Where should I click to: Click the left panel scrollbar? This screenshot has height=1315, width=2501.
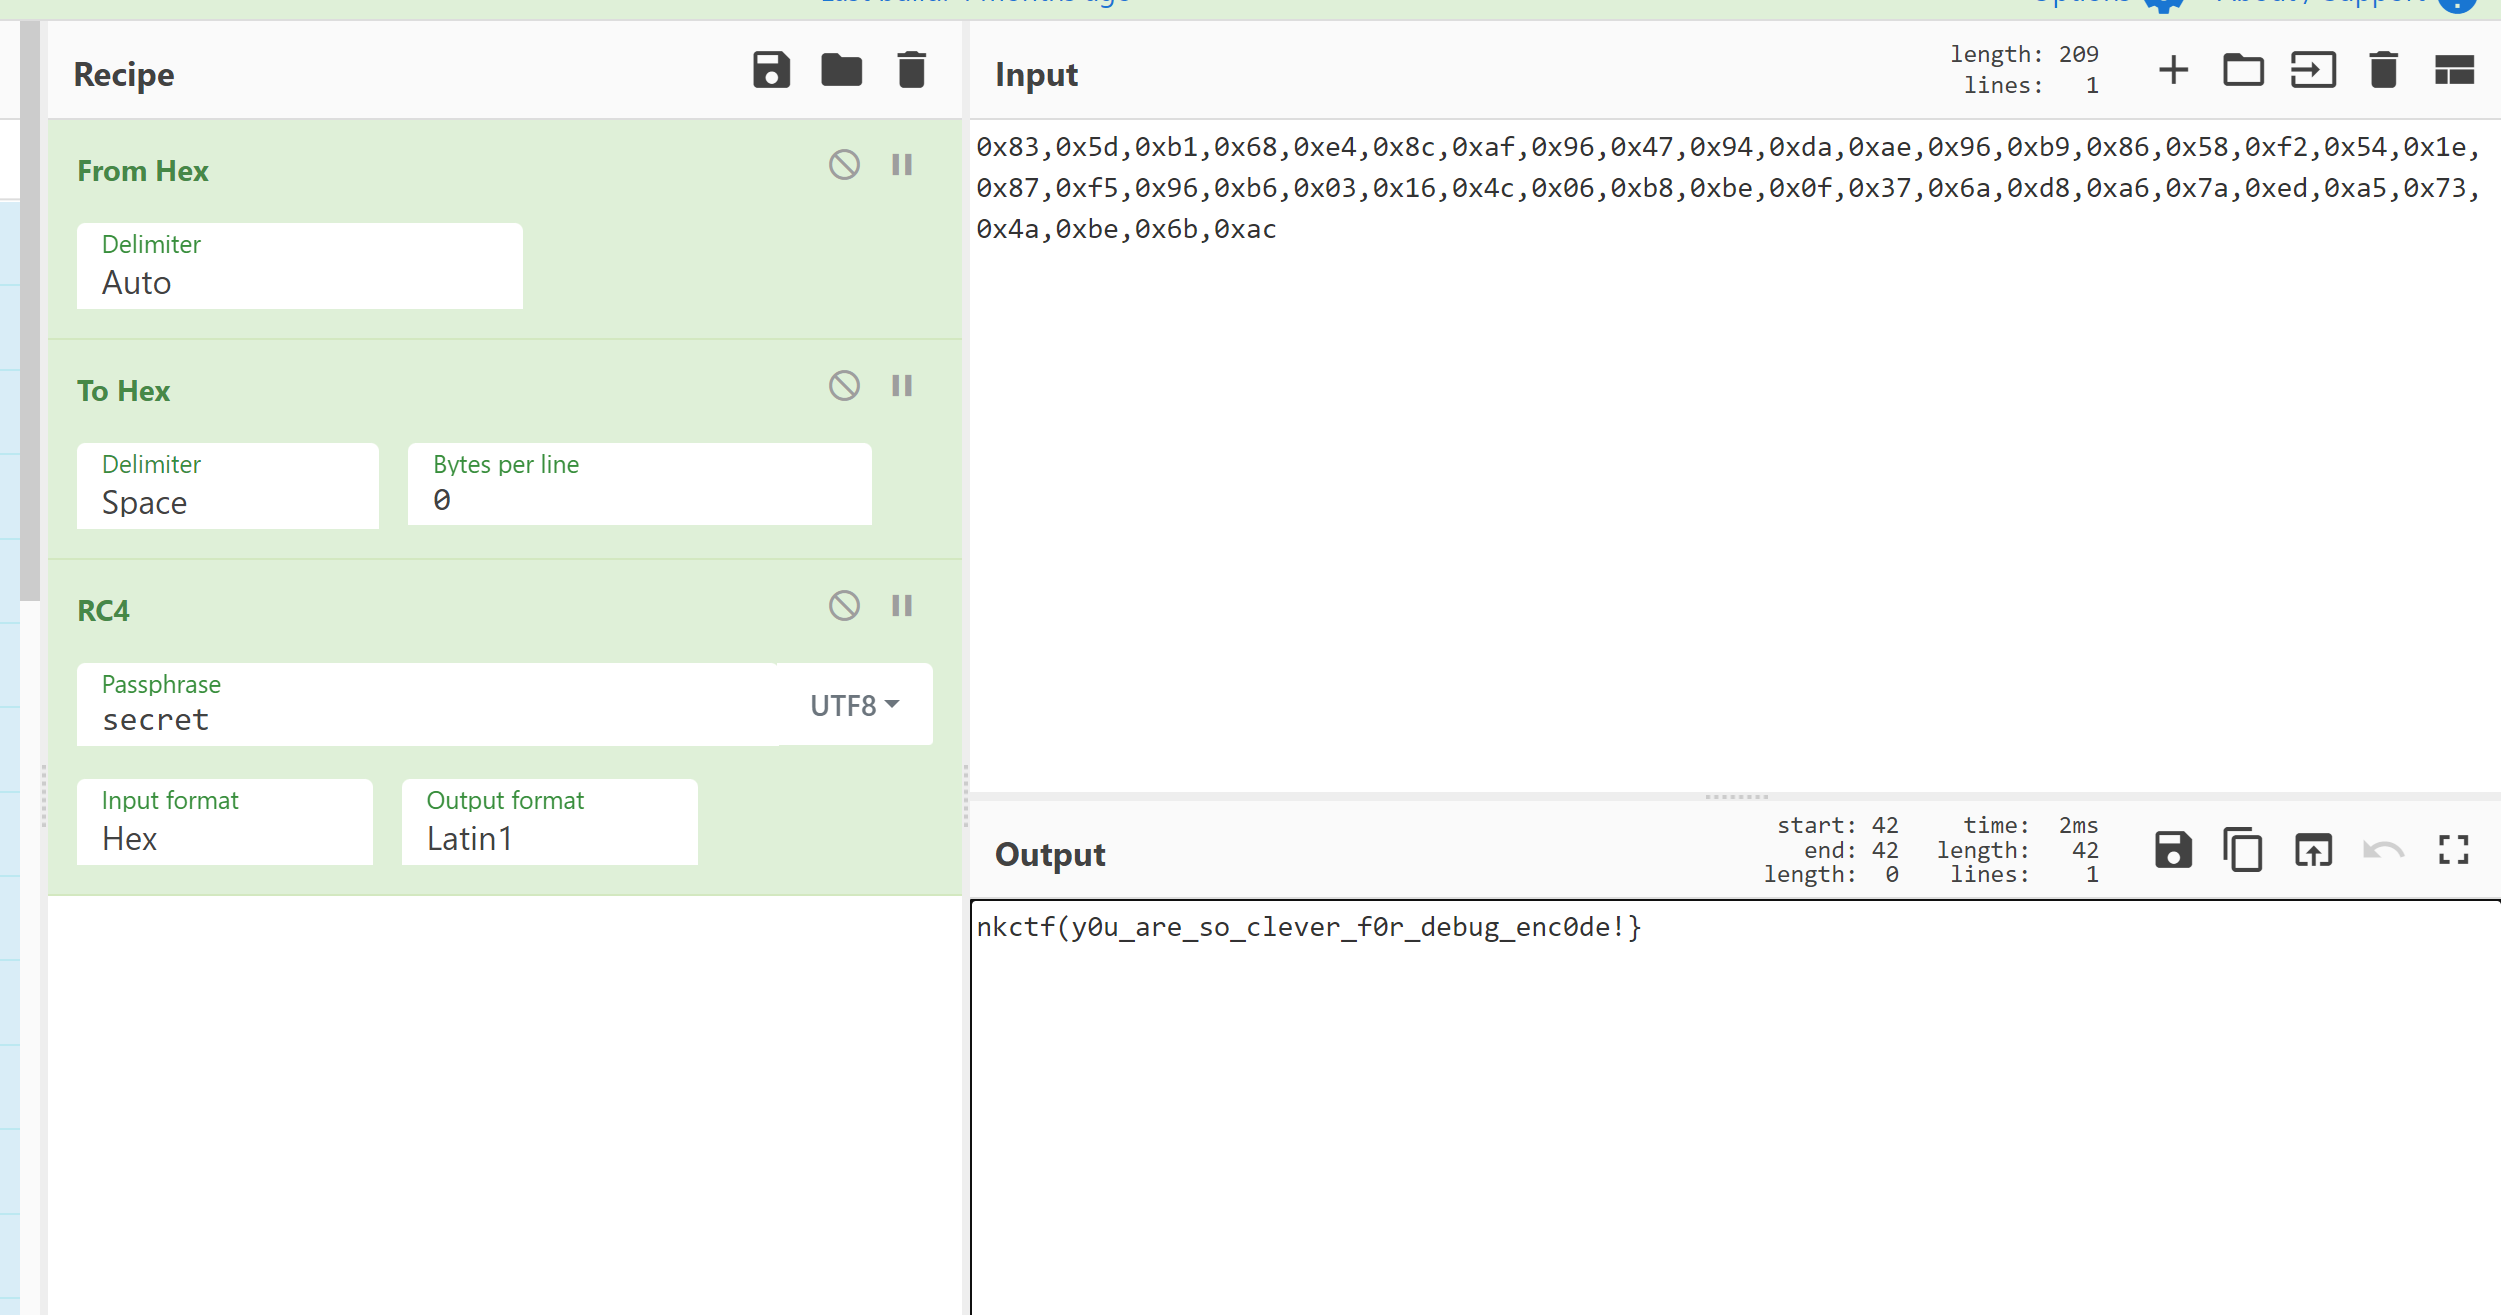30,310
